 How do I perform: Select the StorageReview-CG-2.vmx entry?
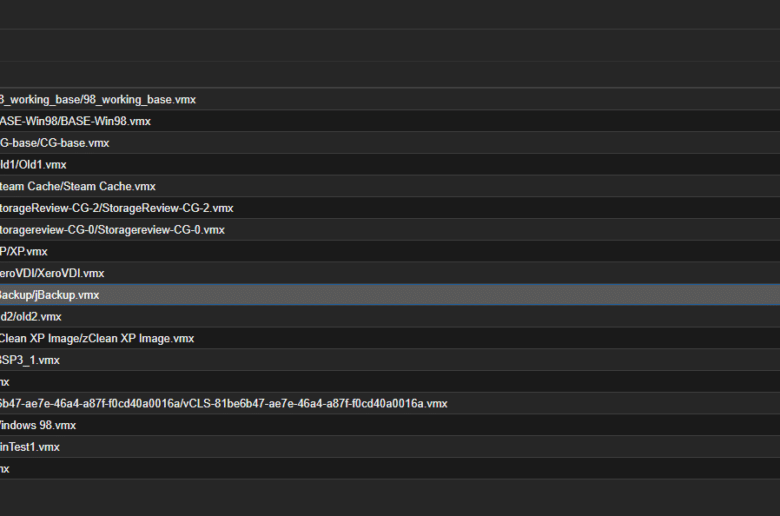390,208
